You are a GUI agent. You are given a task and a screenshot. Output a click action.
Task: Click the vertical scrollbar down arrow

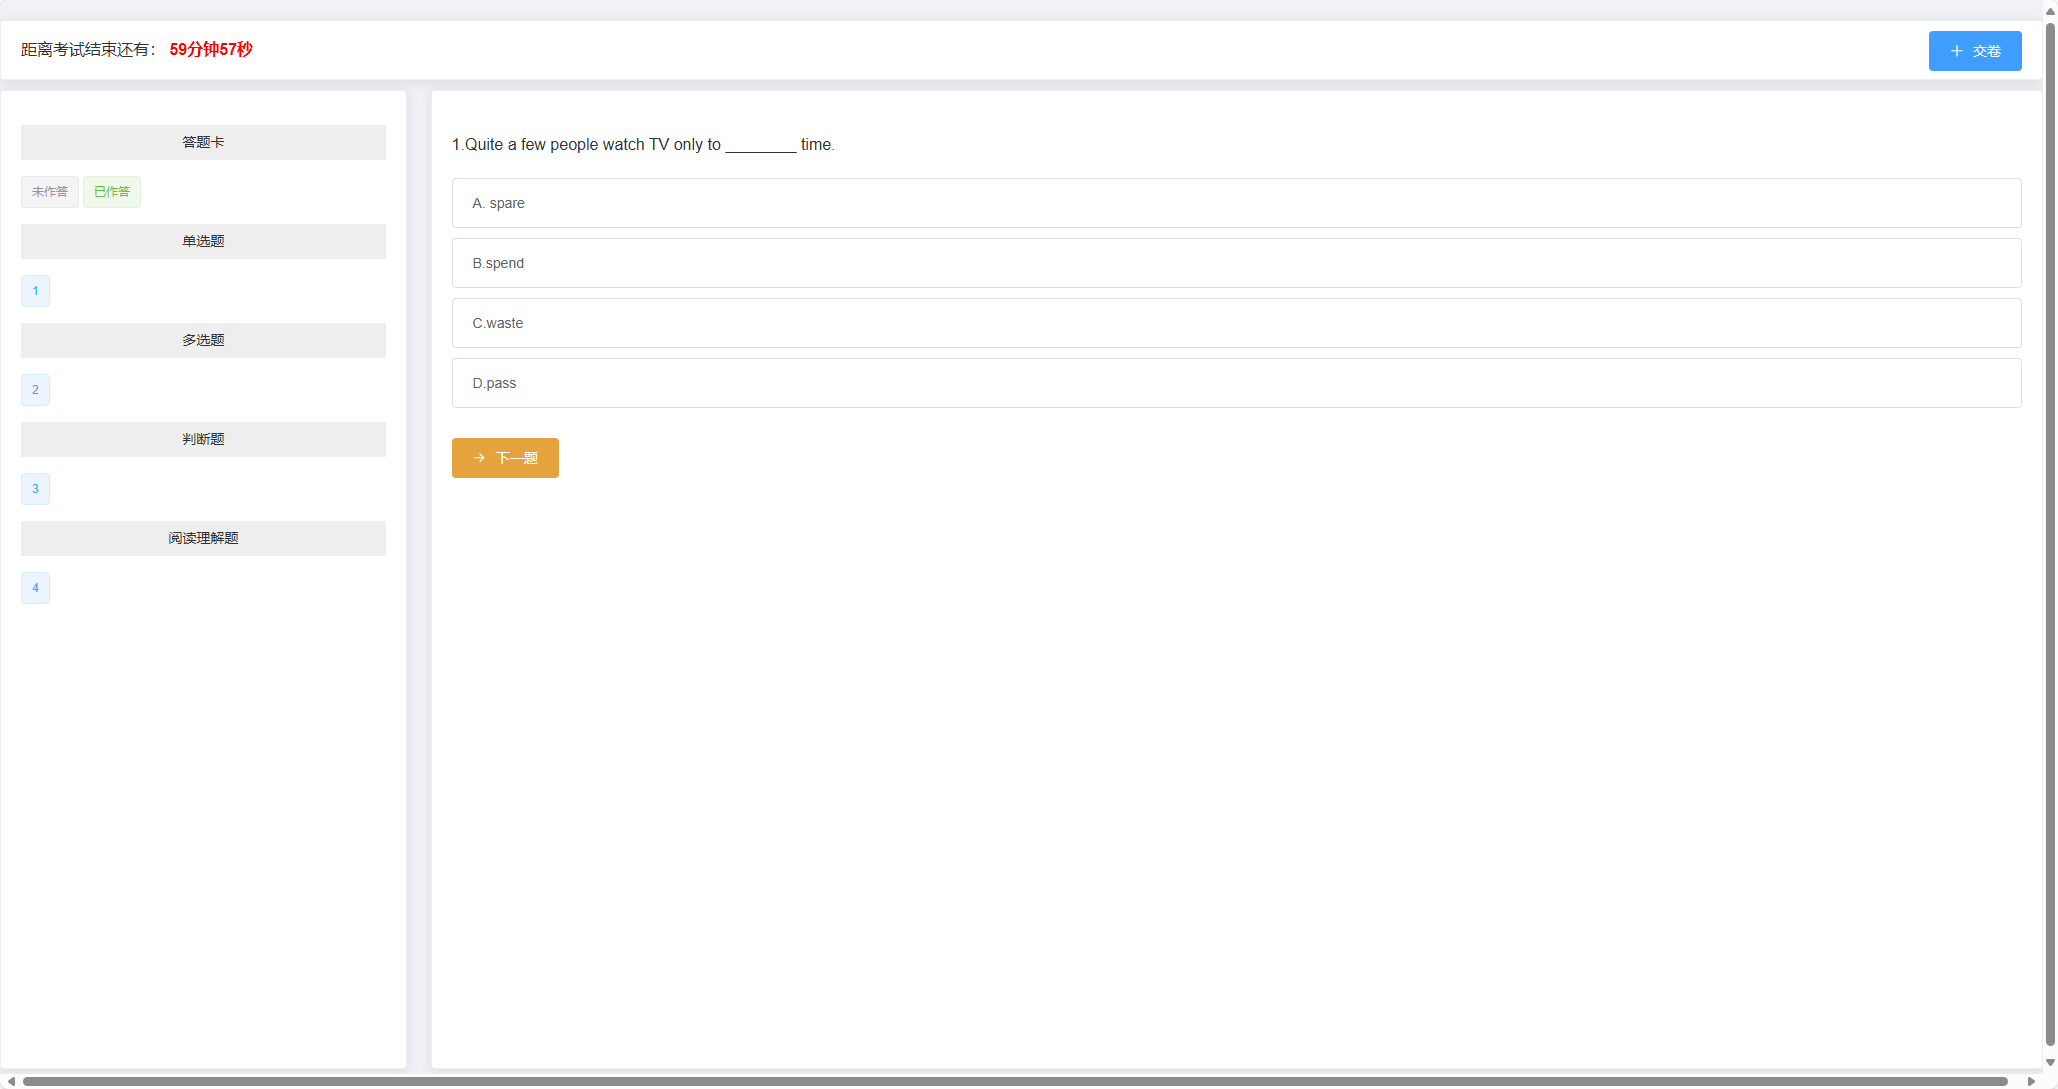(x=2050, y=1063)
